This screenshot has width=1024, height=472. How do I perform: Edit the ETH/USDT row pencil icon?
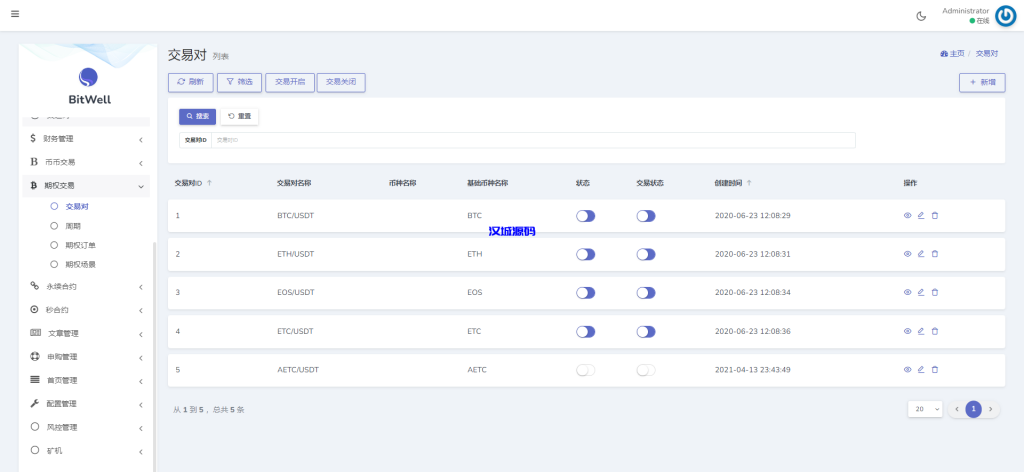[921, 254]
